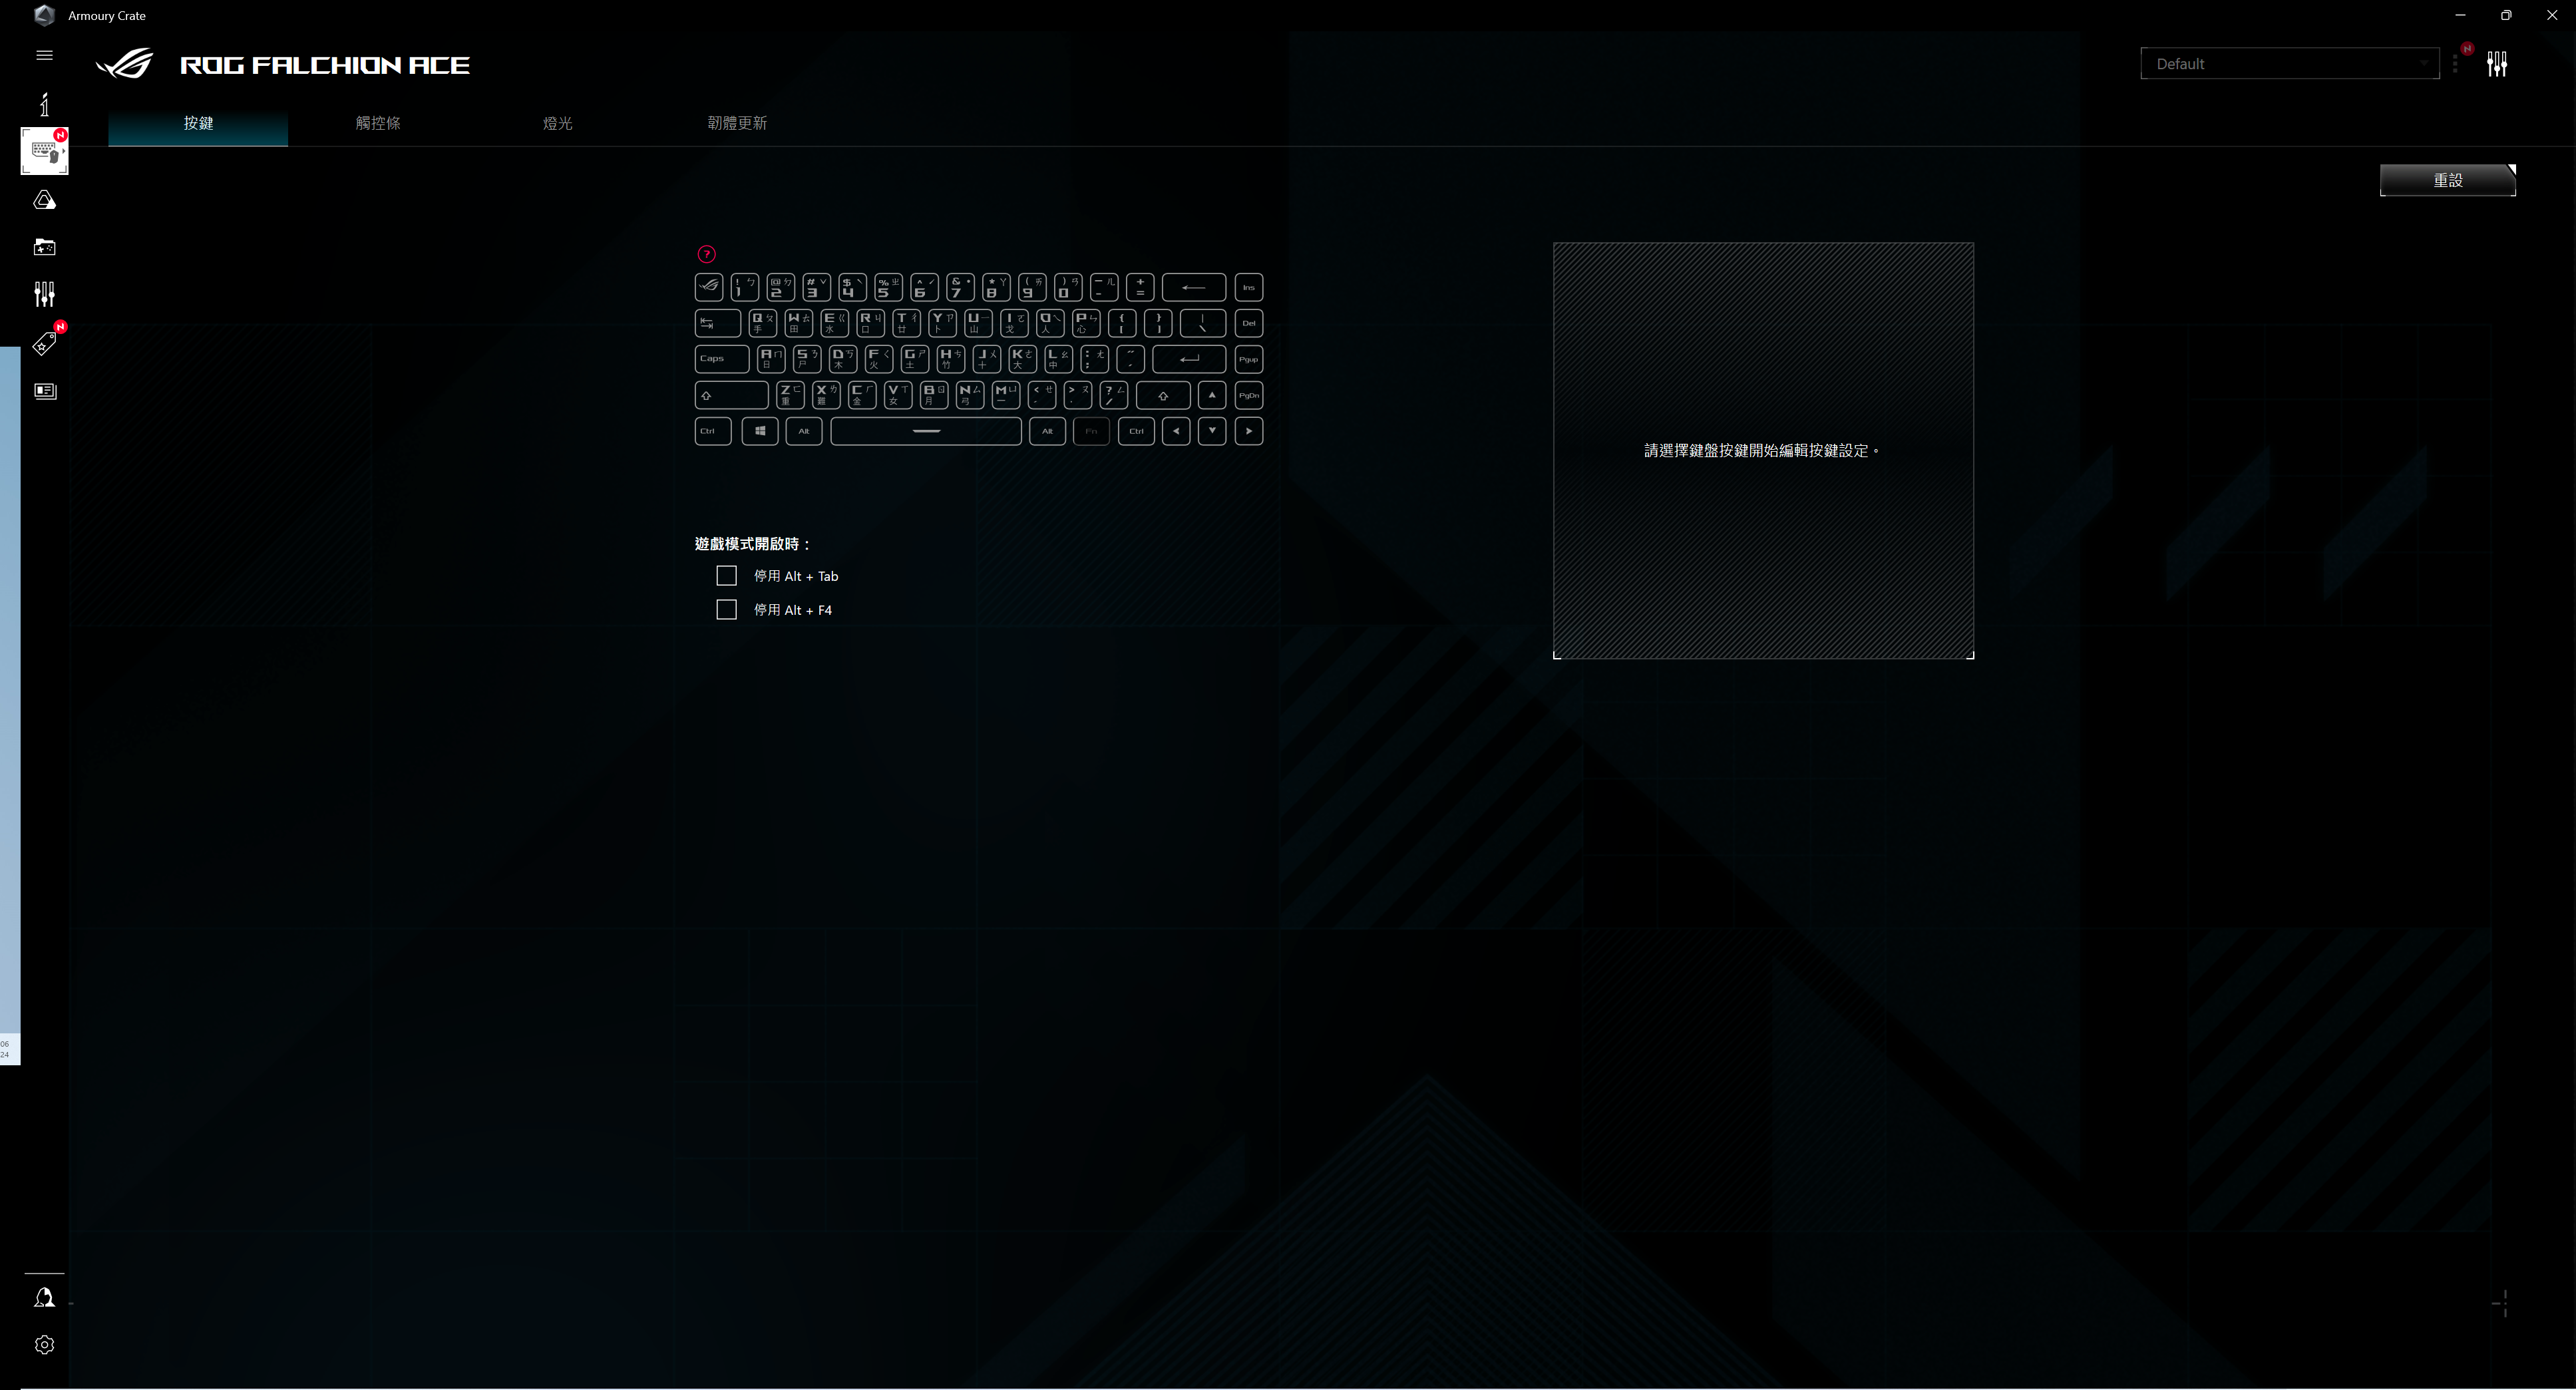
Task: Open the Home info icon in sidebar
Action: point(44,104)
